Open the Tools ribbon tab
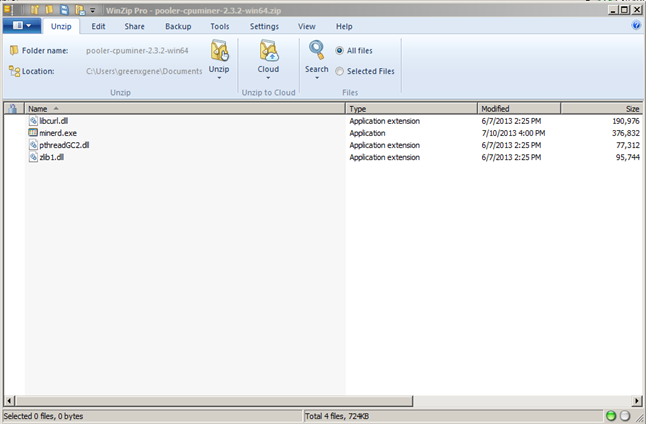The width and height of the screenshot is (646, 424). (220, 26)
